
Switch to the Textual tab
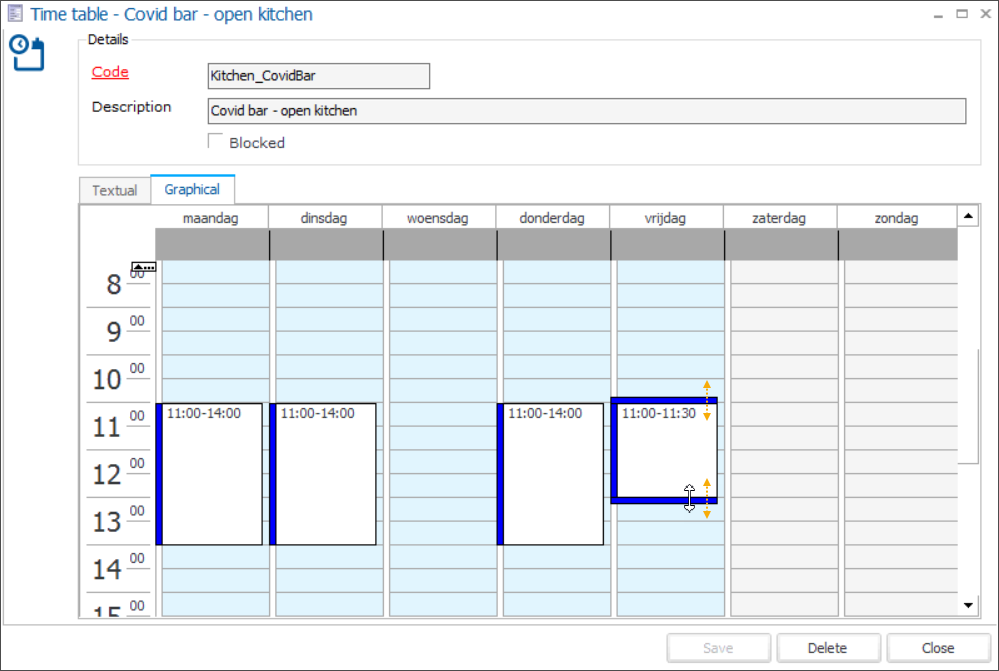click(114, 189)
